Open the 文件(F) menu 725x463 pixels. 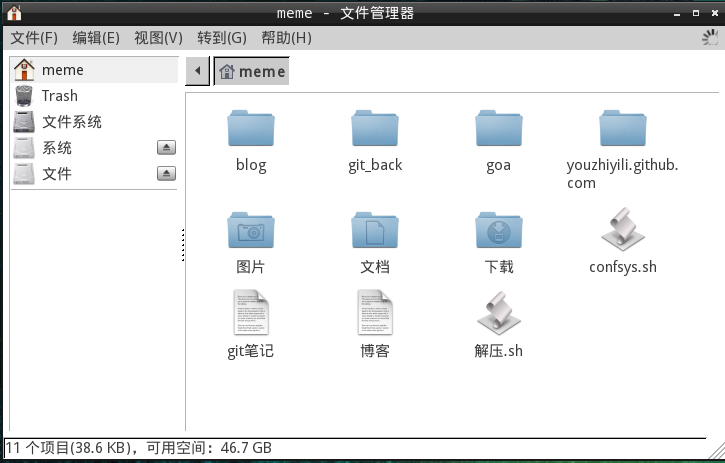coord(34,38)
